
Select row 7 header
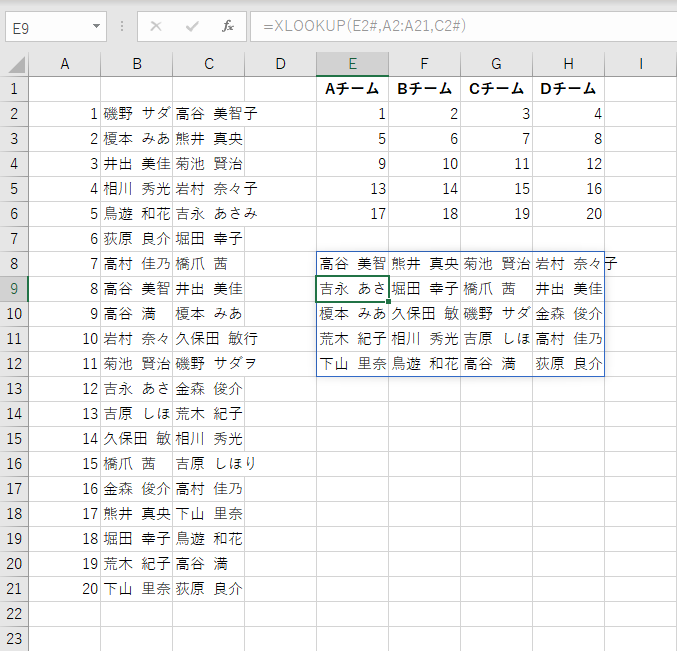(14, 239)
